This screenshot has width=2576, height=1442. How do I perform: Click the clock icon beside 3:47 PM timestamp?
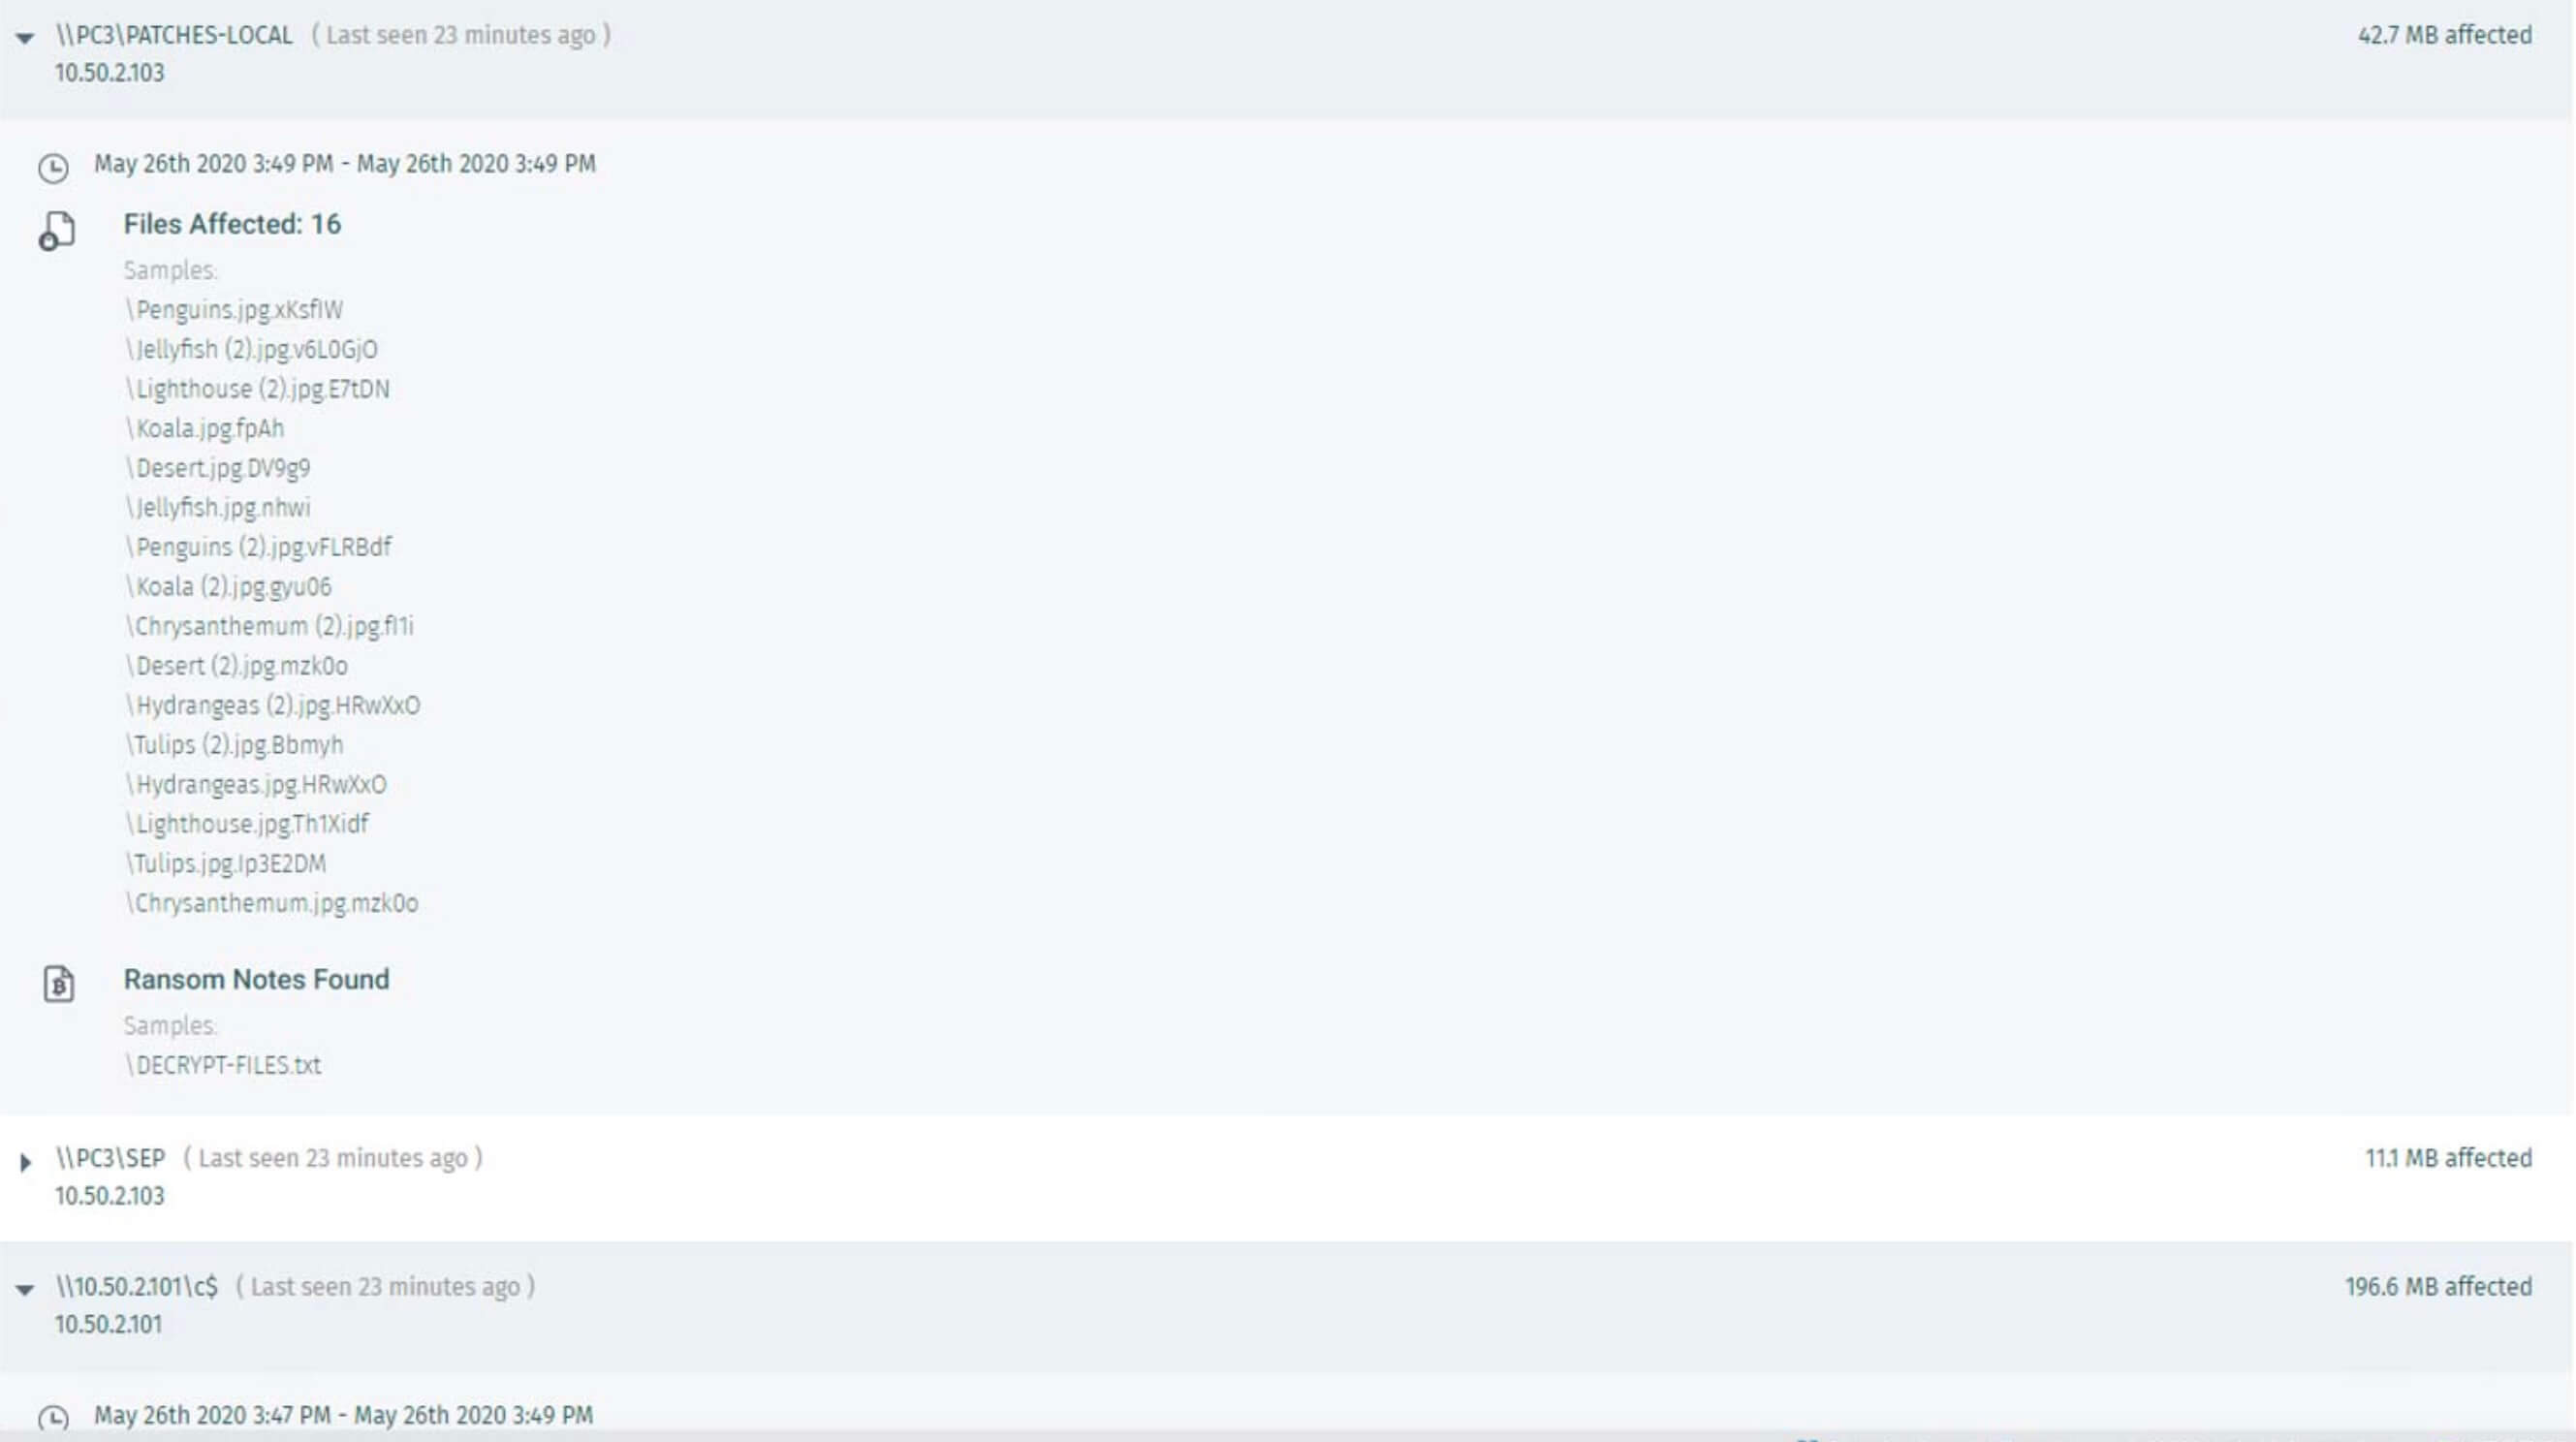[53, 1418]
